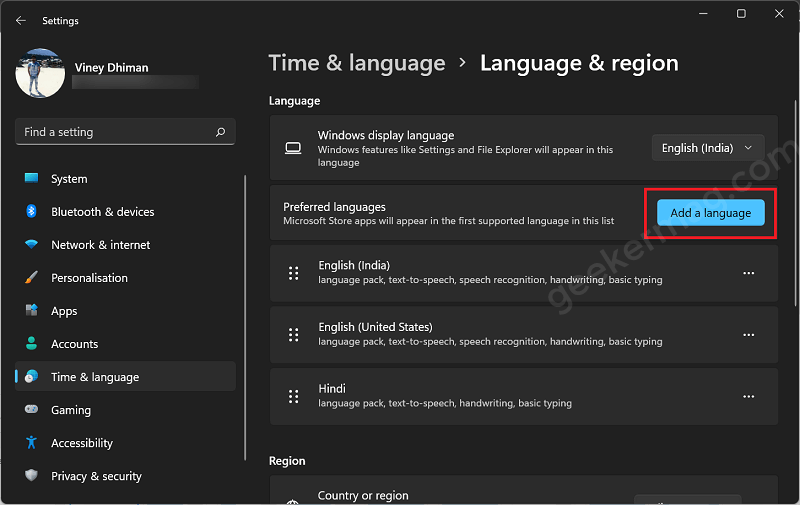This screenshot has height=505, width=800.
Task: Click the Country or region text
Action: tap(363, 495)
